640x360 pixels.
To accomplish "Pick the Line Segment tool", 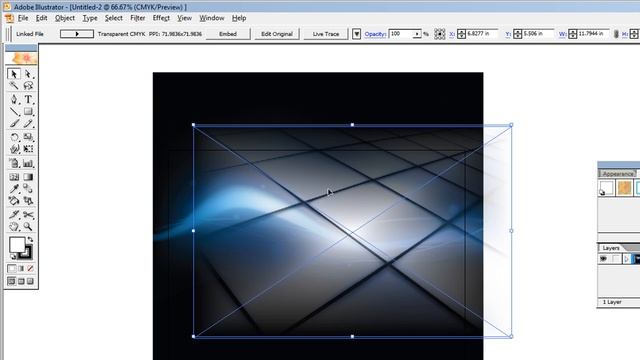I will click(14, 111).
